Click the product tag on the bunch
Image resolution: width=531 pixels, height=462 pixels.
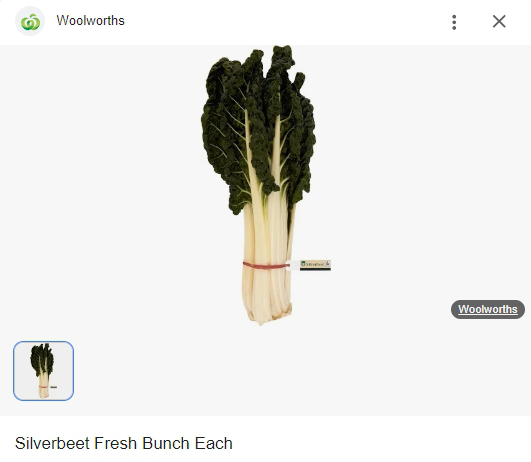315,265
